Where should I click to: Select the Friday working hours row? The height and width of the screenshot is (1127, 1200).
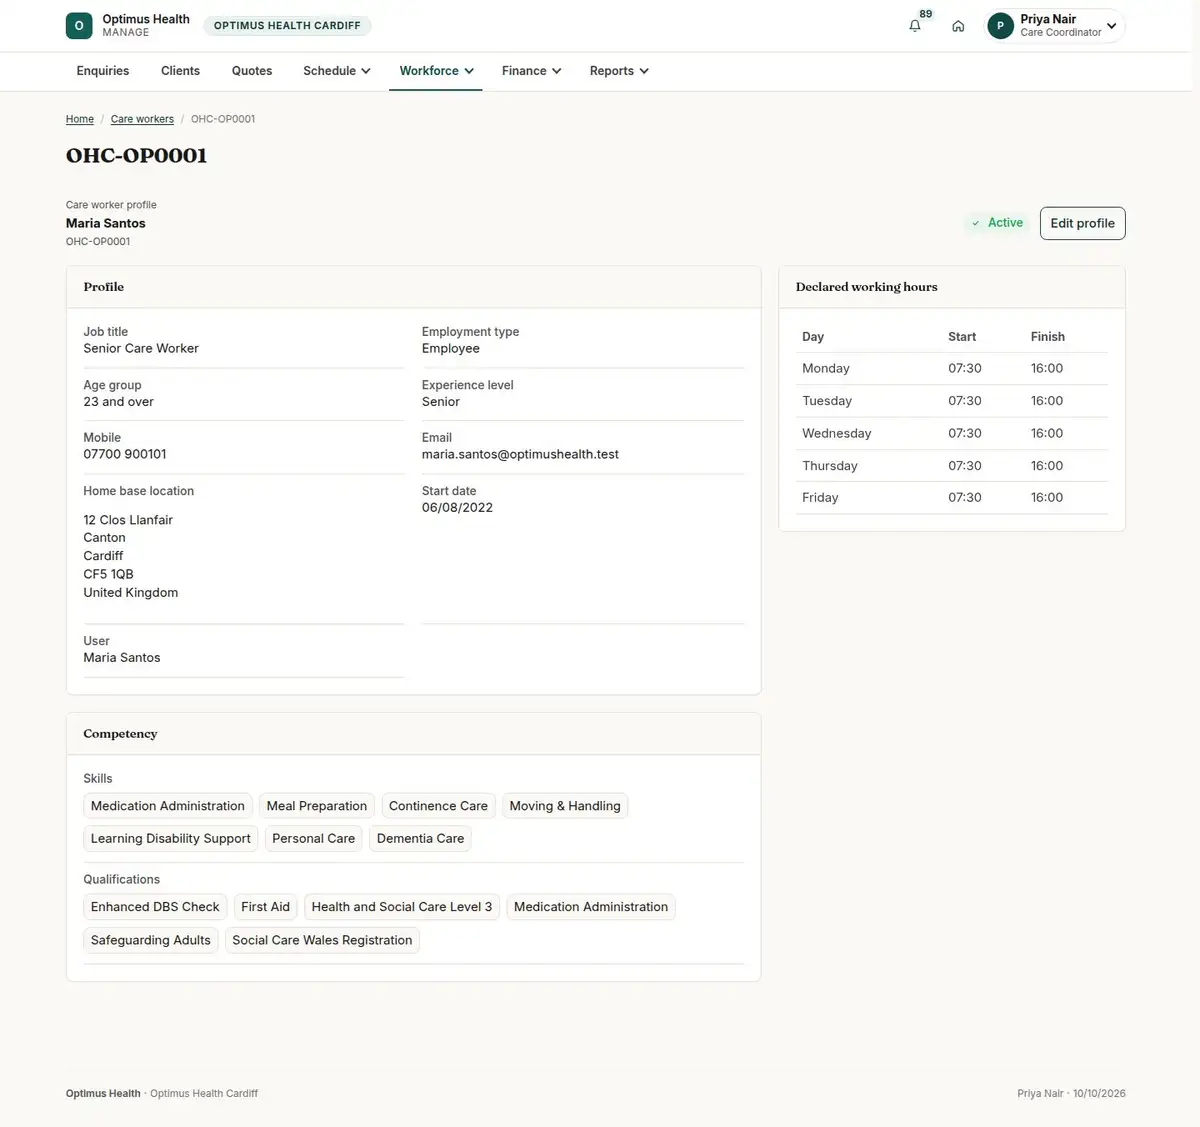(952, 497)
